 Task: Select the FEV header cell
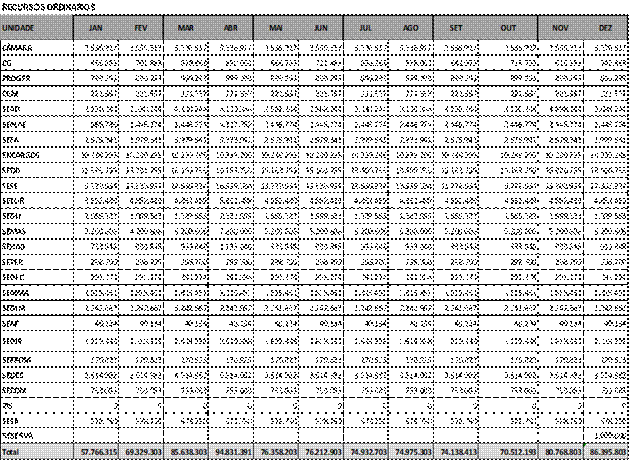click(141, 28)
